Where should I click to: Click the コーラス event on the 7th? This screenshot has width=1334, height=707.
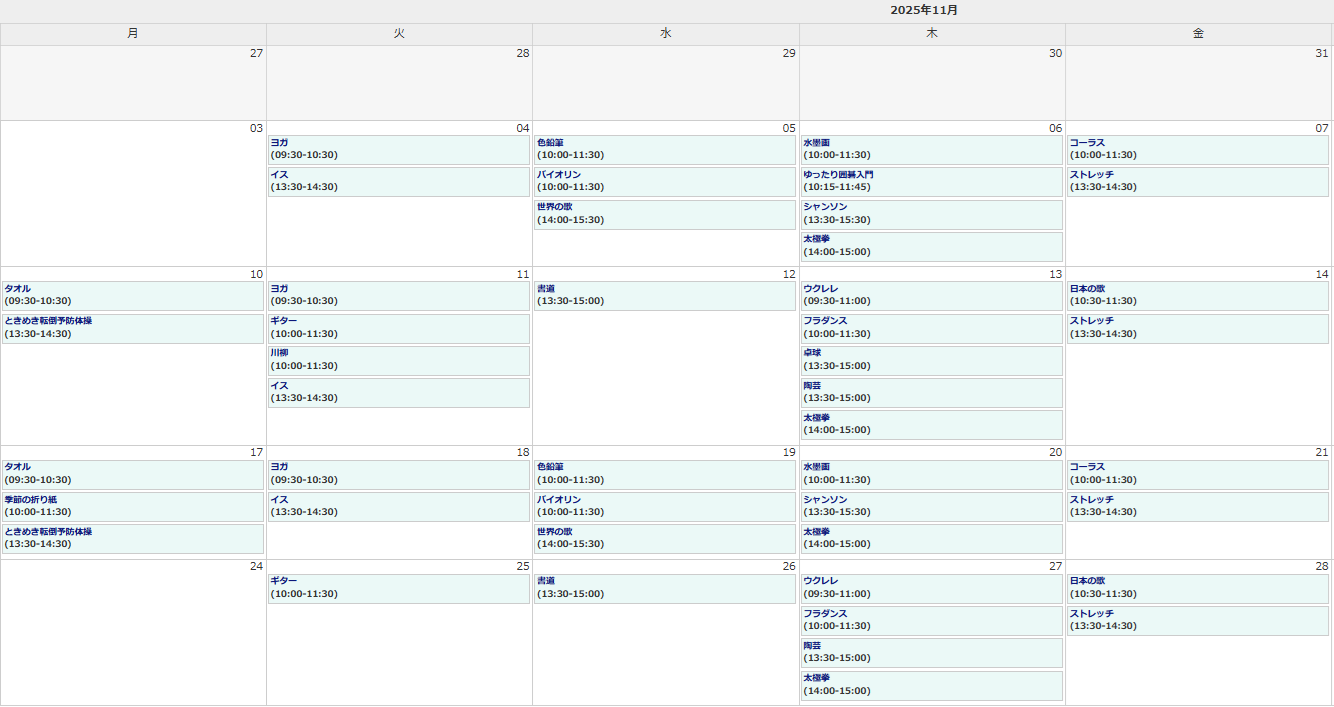click(x=1197, y=150)
